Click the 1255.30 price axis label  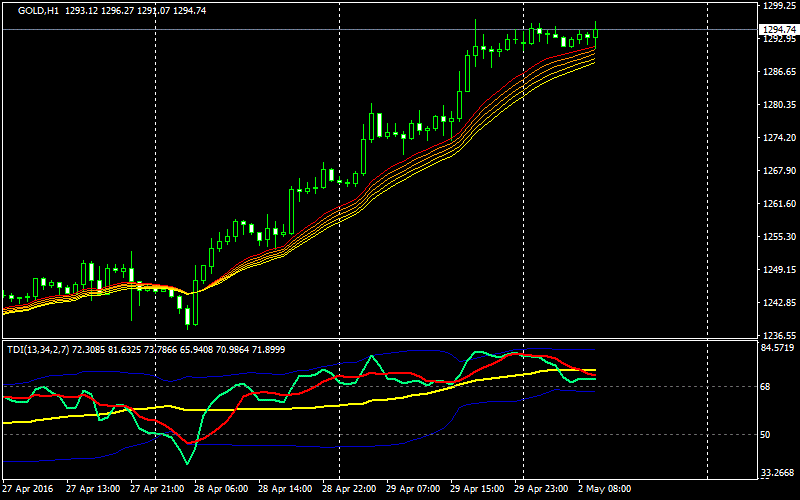(x=779, y=237)
